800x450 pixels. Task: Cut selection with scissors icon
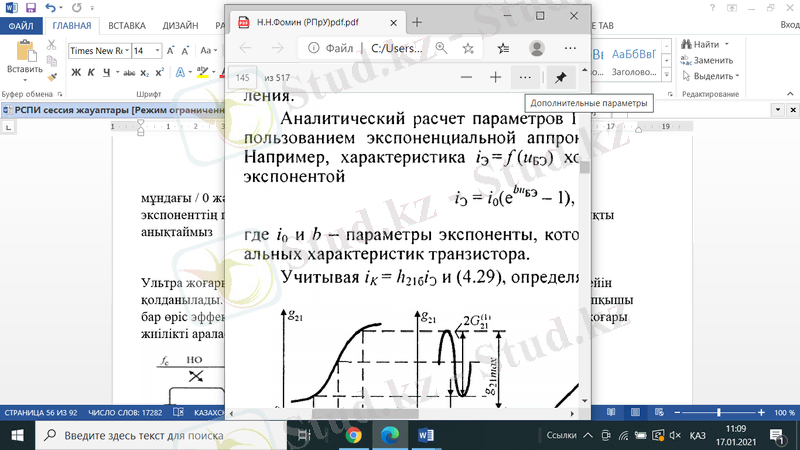pyautogui.click(x=52, y=45)
